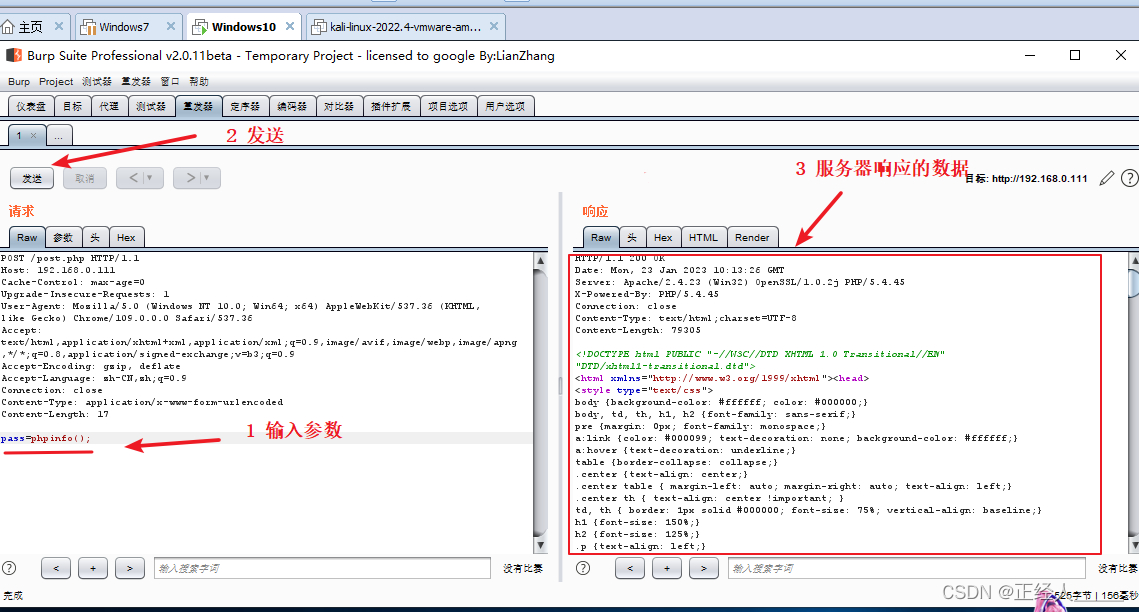Close the 主页 tab

(59, 26)
